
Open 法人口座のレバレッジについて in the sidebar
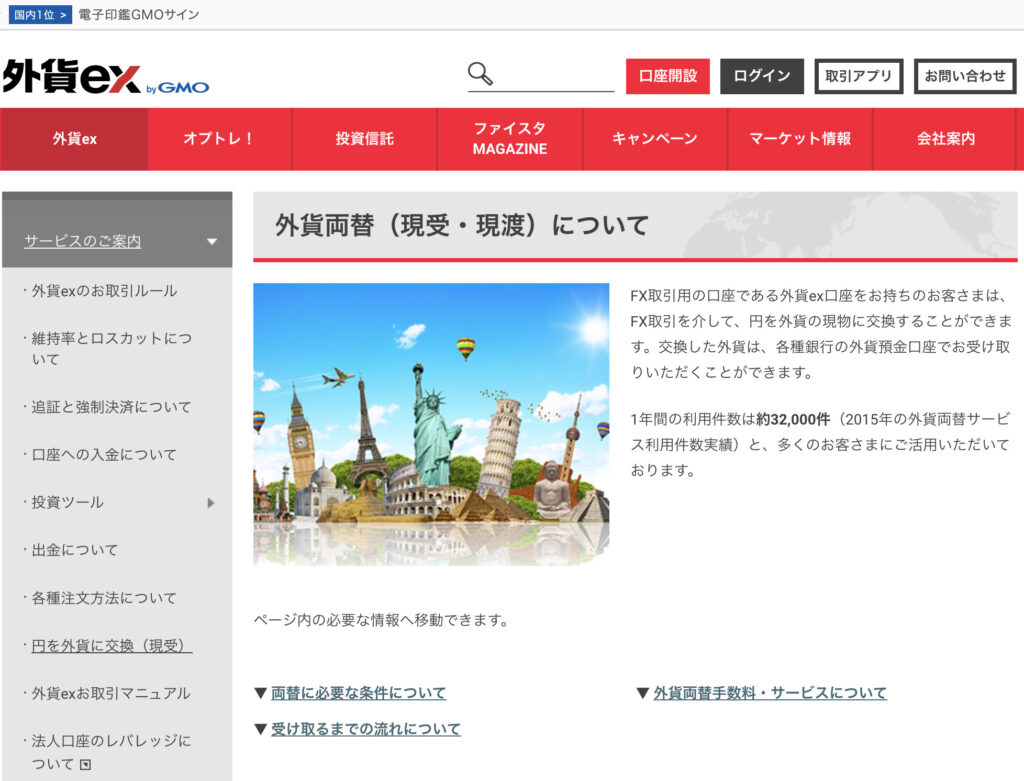tap(111, 752)
